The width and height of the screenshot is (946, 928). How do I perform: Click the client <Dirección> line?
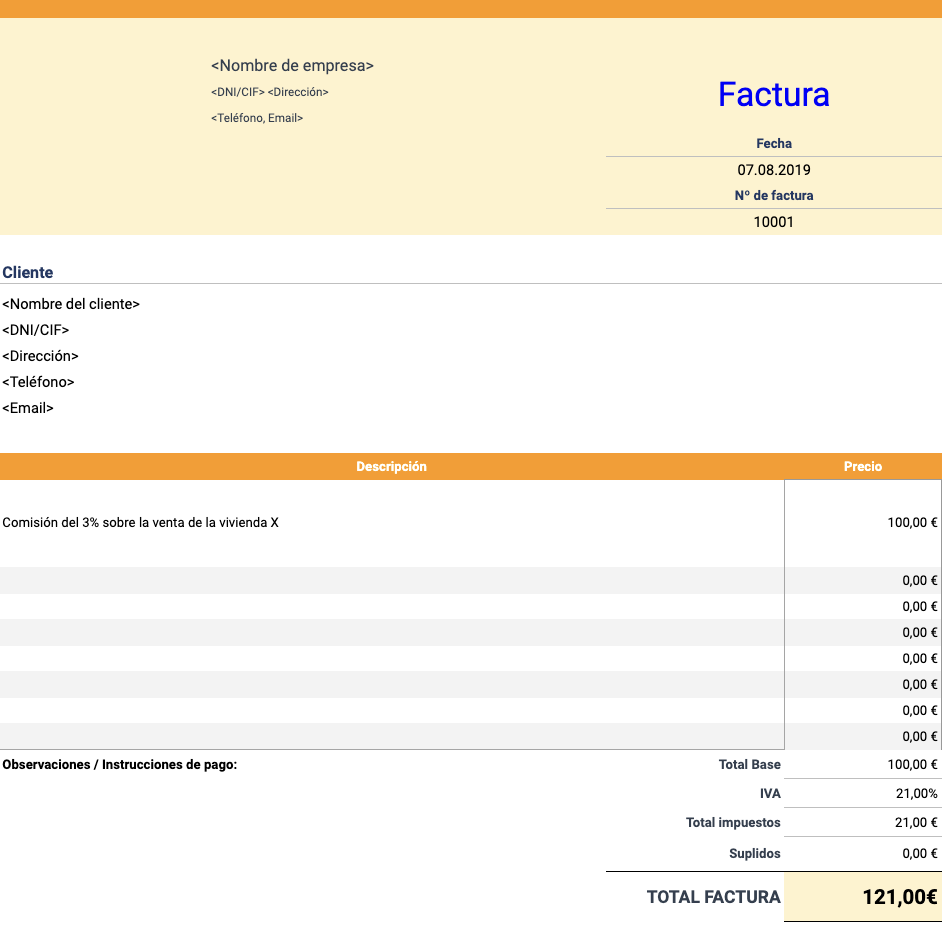[40, 355]
